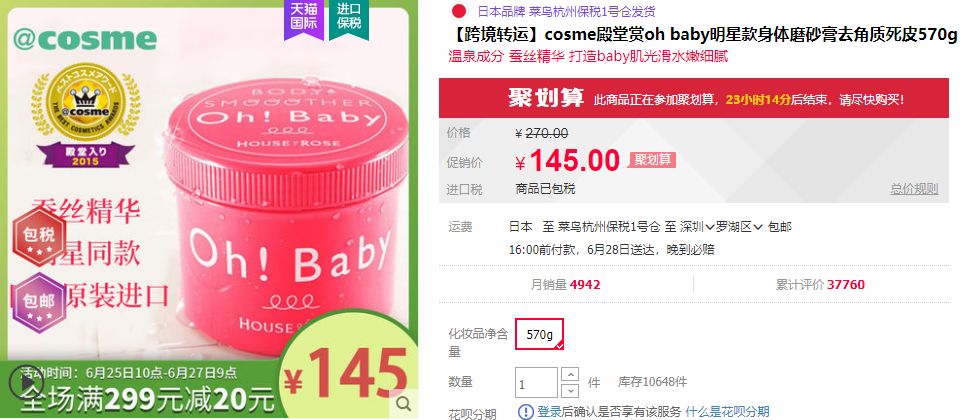
Task: Click the magnifier zoom icon on product image
Action: [x=404, y=403]
